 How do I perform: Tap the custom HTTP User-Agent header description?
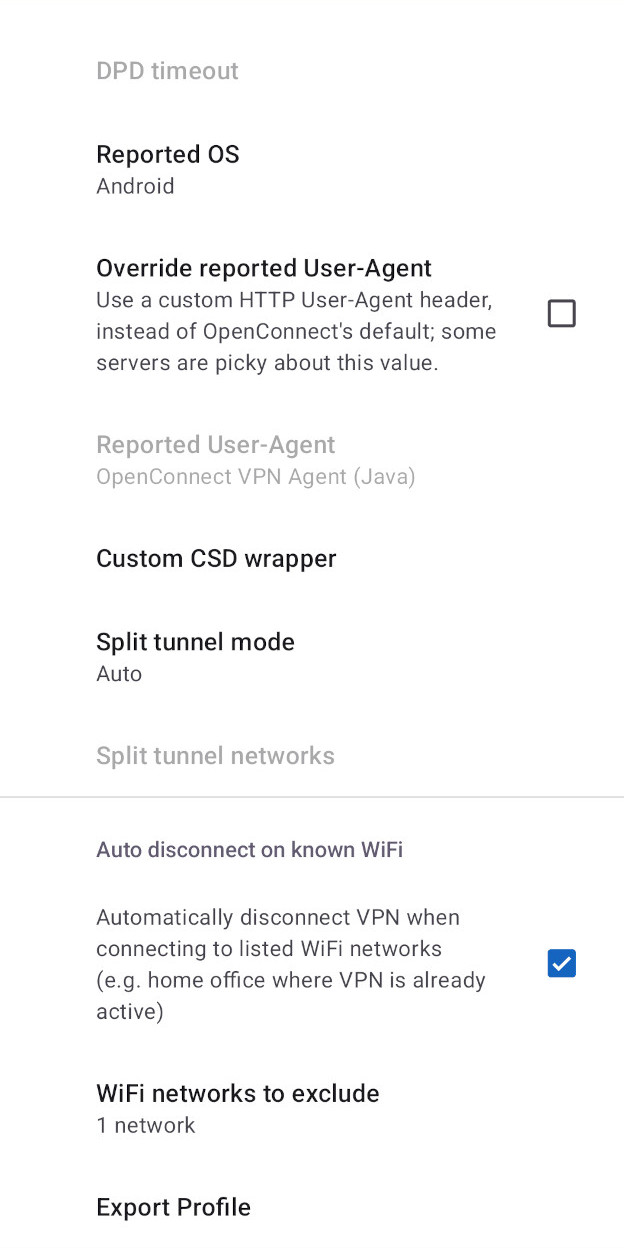pos(296,331)
